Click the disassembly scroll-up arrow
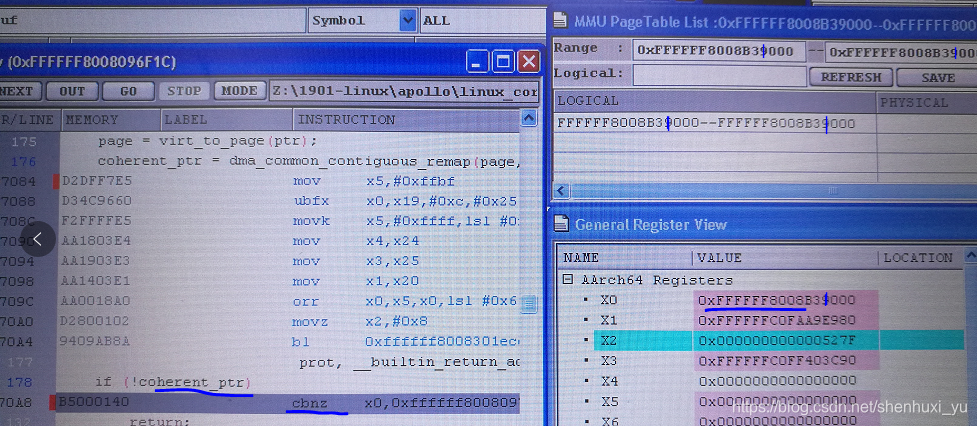 click(x=529, y=118)
